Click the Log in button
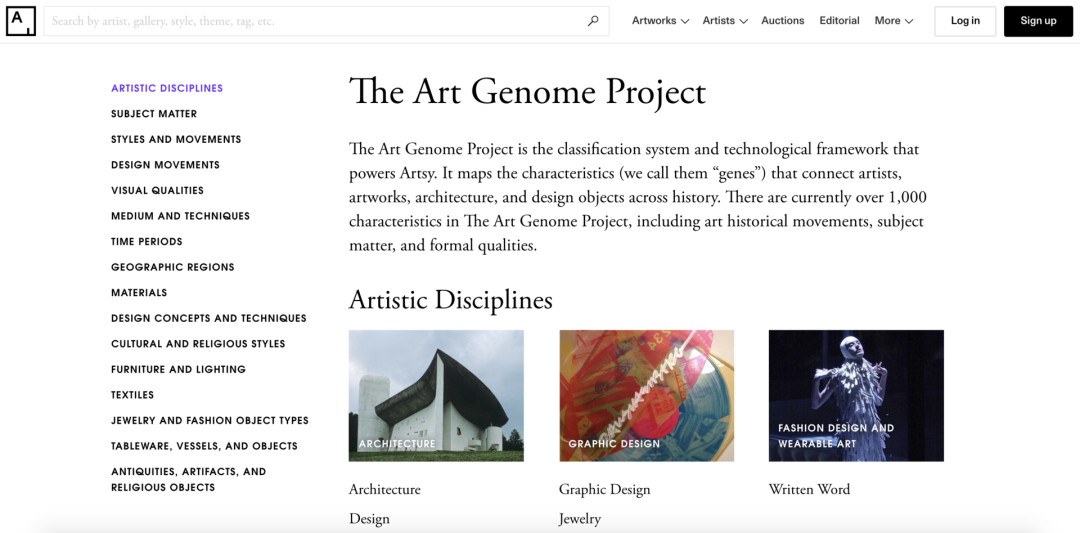 [965, 21]
